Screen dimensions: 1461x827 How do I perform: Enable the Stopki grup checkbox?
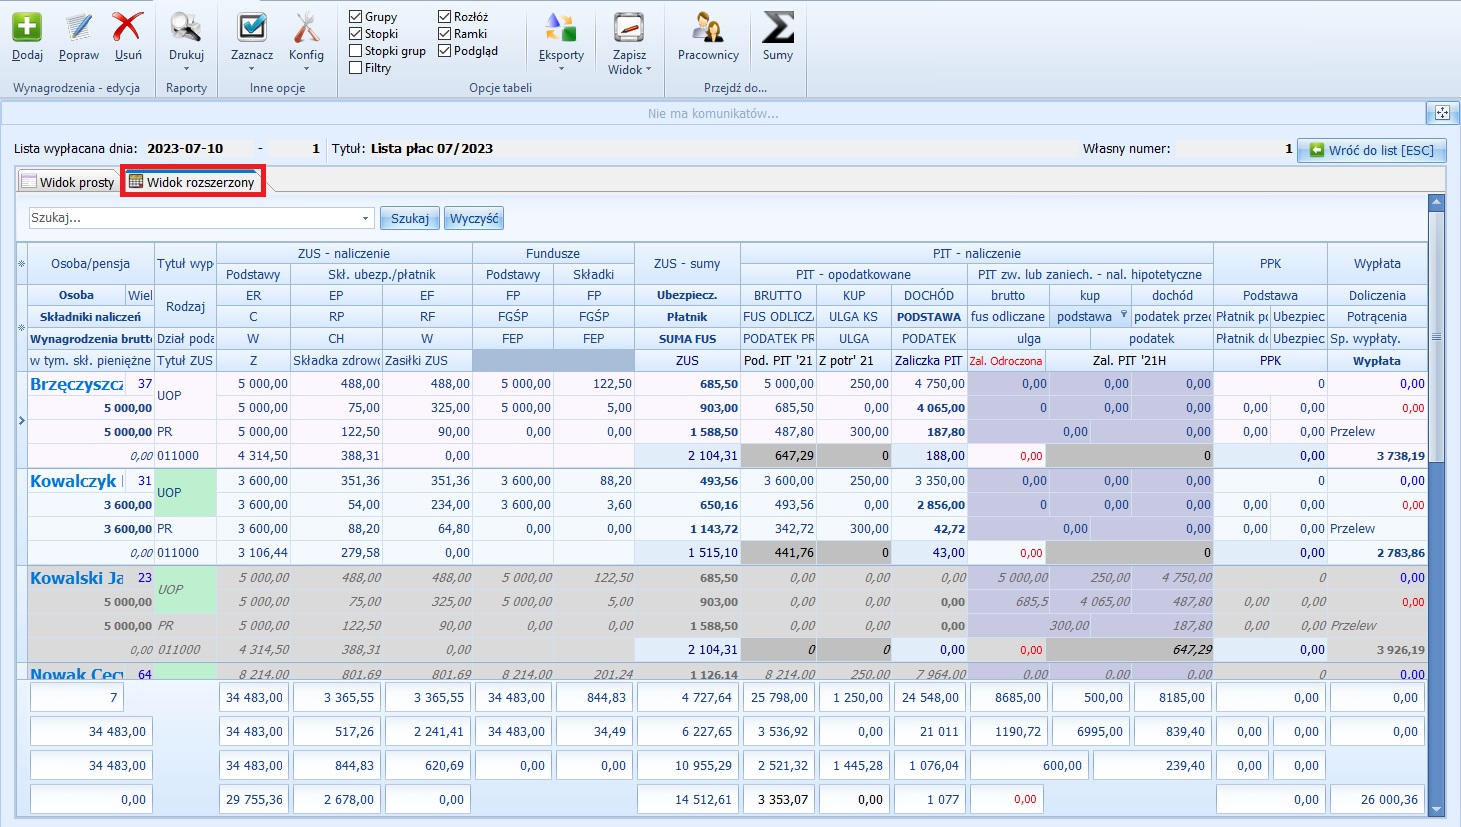(355, 51)
